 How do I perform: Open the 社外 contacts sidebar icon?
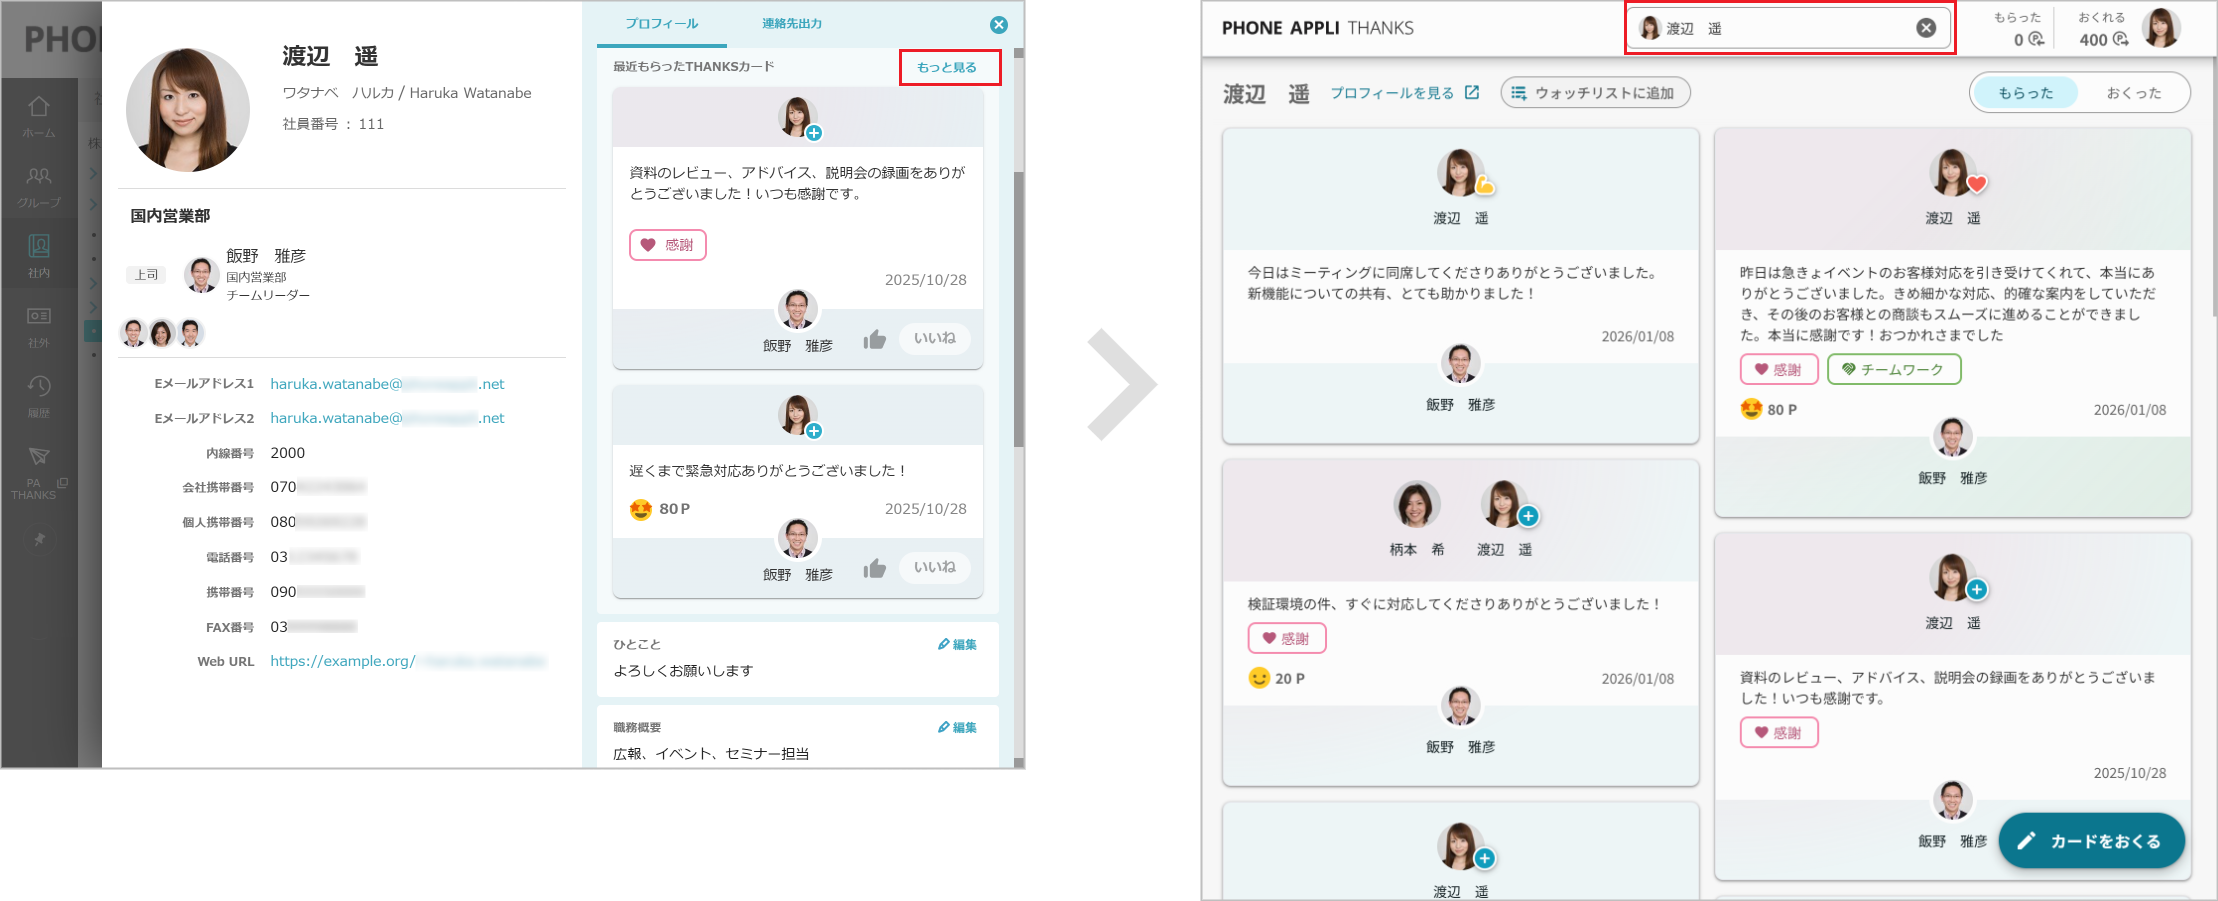coord(39,322)
